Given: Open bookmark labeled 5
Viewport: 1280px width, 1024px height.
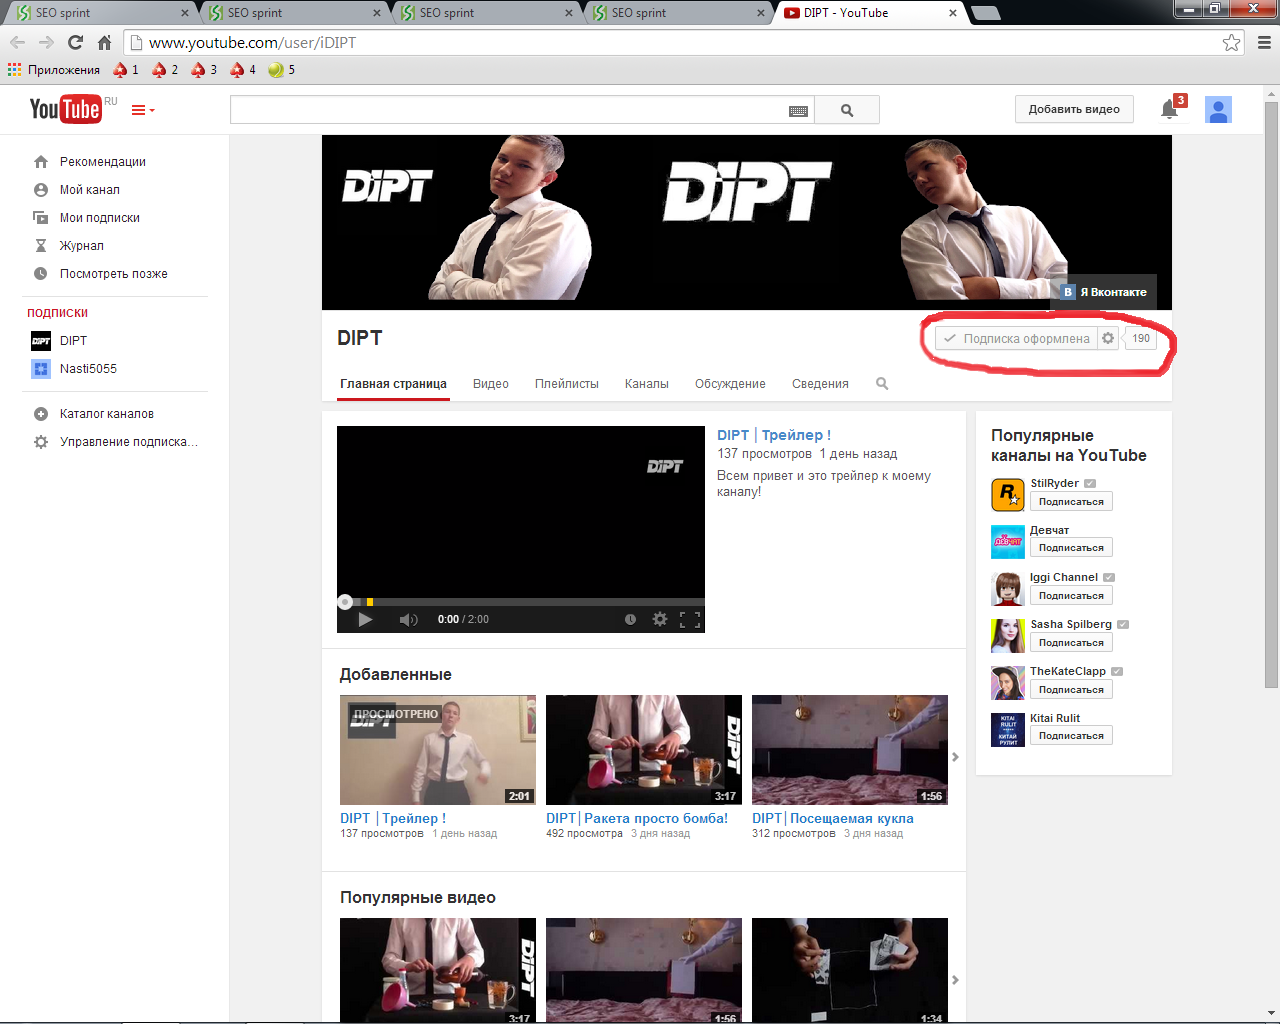Looking at the screenshot, I should tap(281, 70).
